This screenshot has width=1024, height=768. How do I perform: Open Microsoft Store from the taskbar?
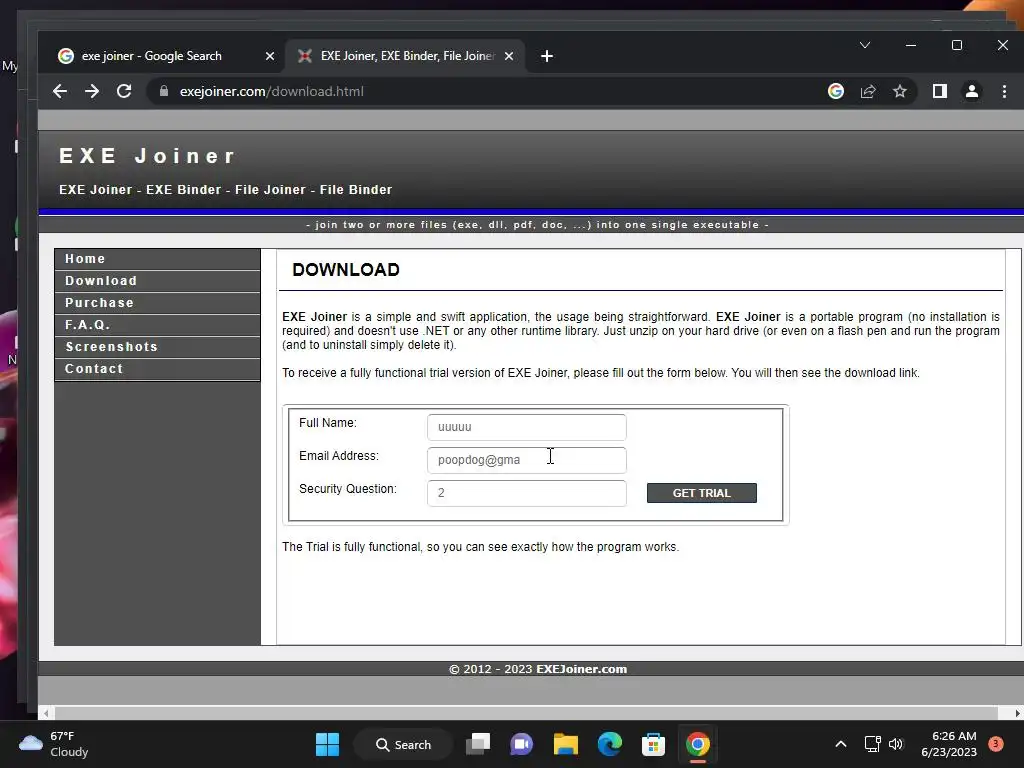coord(653,744)
